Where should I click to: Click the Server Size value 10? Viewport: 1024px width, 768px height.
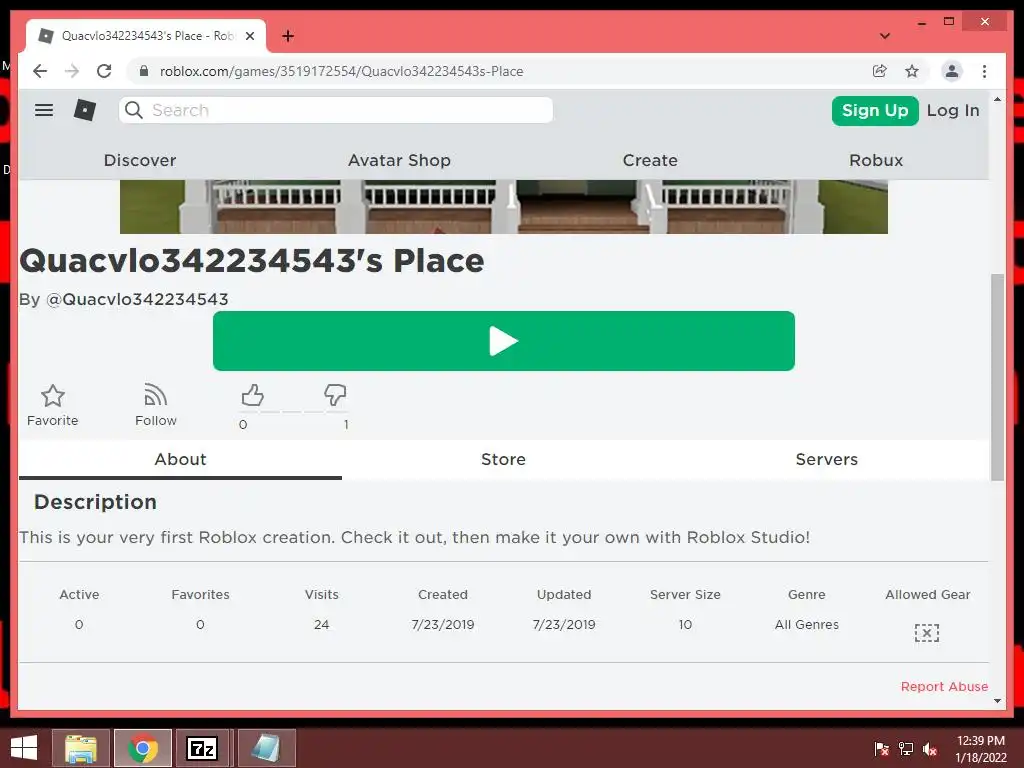685,624
